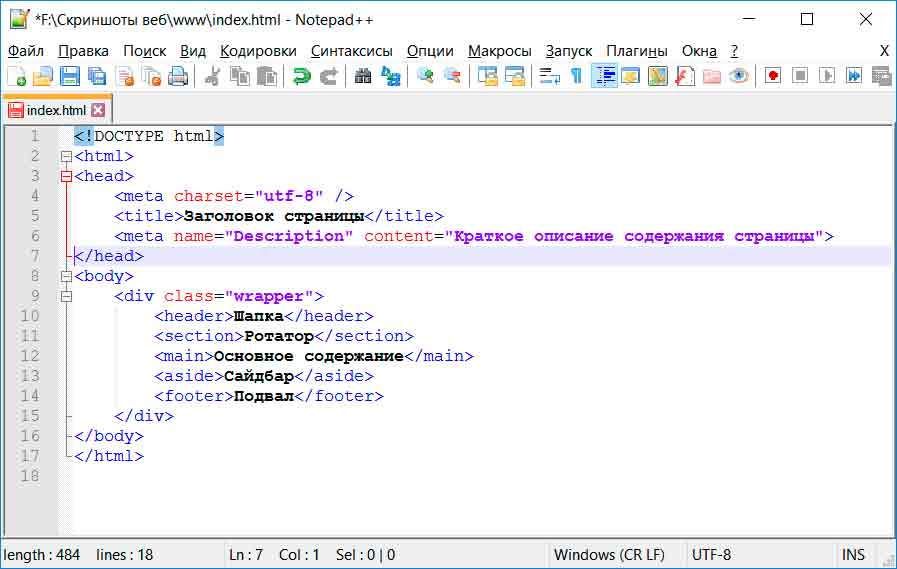Cut the selection using the scissors icon
The width and height of the screenshot is (897, 569).
[212, 76]
